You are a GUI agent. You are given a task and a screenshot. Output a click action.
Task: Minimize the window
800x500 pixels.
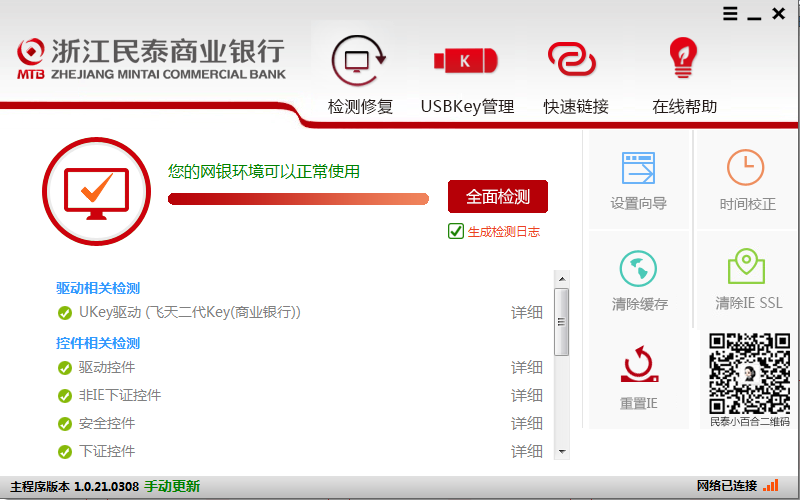point(754,18)
